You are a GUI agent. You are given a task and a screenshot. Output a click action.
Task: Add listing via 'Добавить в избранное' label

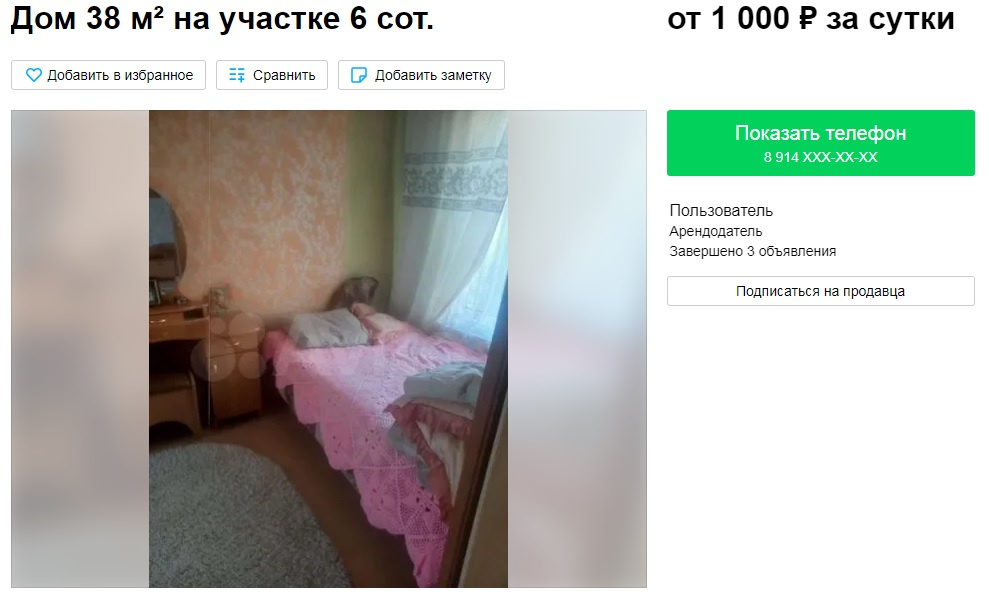point(120,75)
